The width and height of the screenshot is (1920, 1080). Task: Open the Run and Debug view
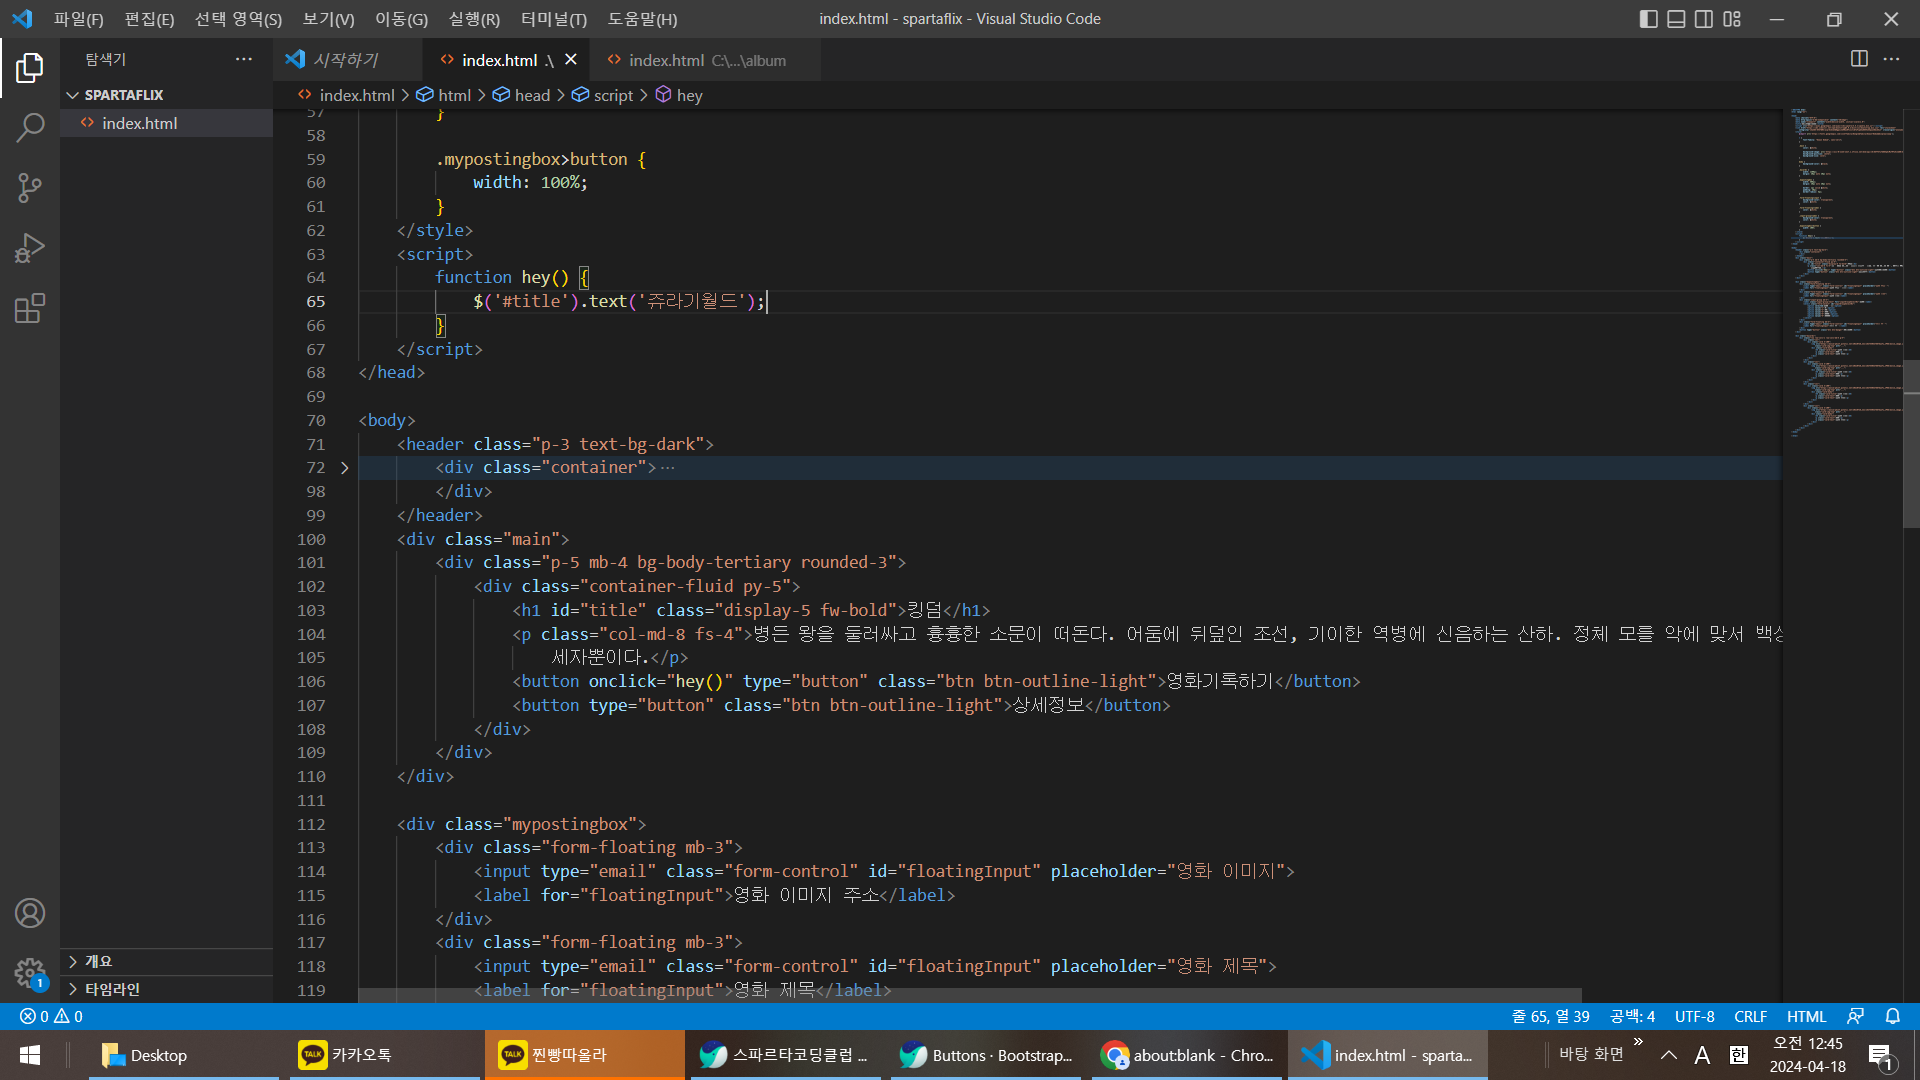30,248
